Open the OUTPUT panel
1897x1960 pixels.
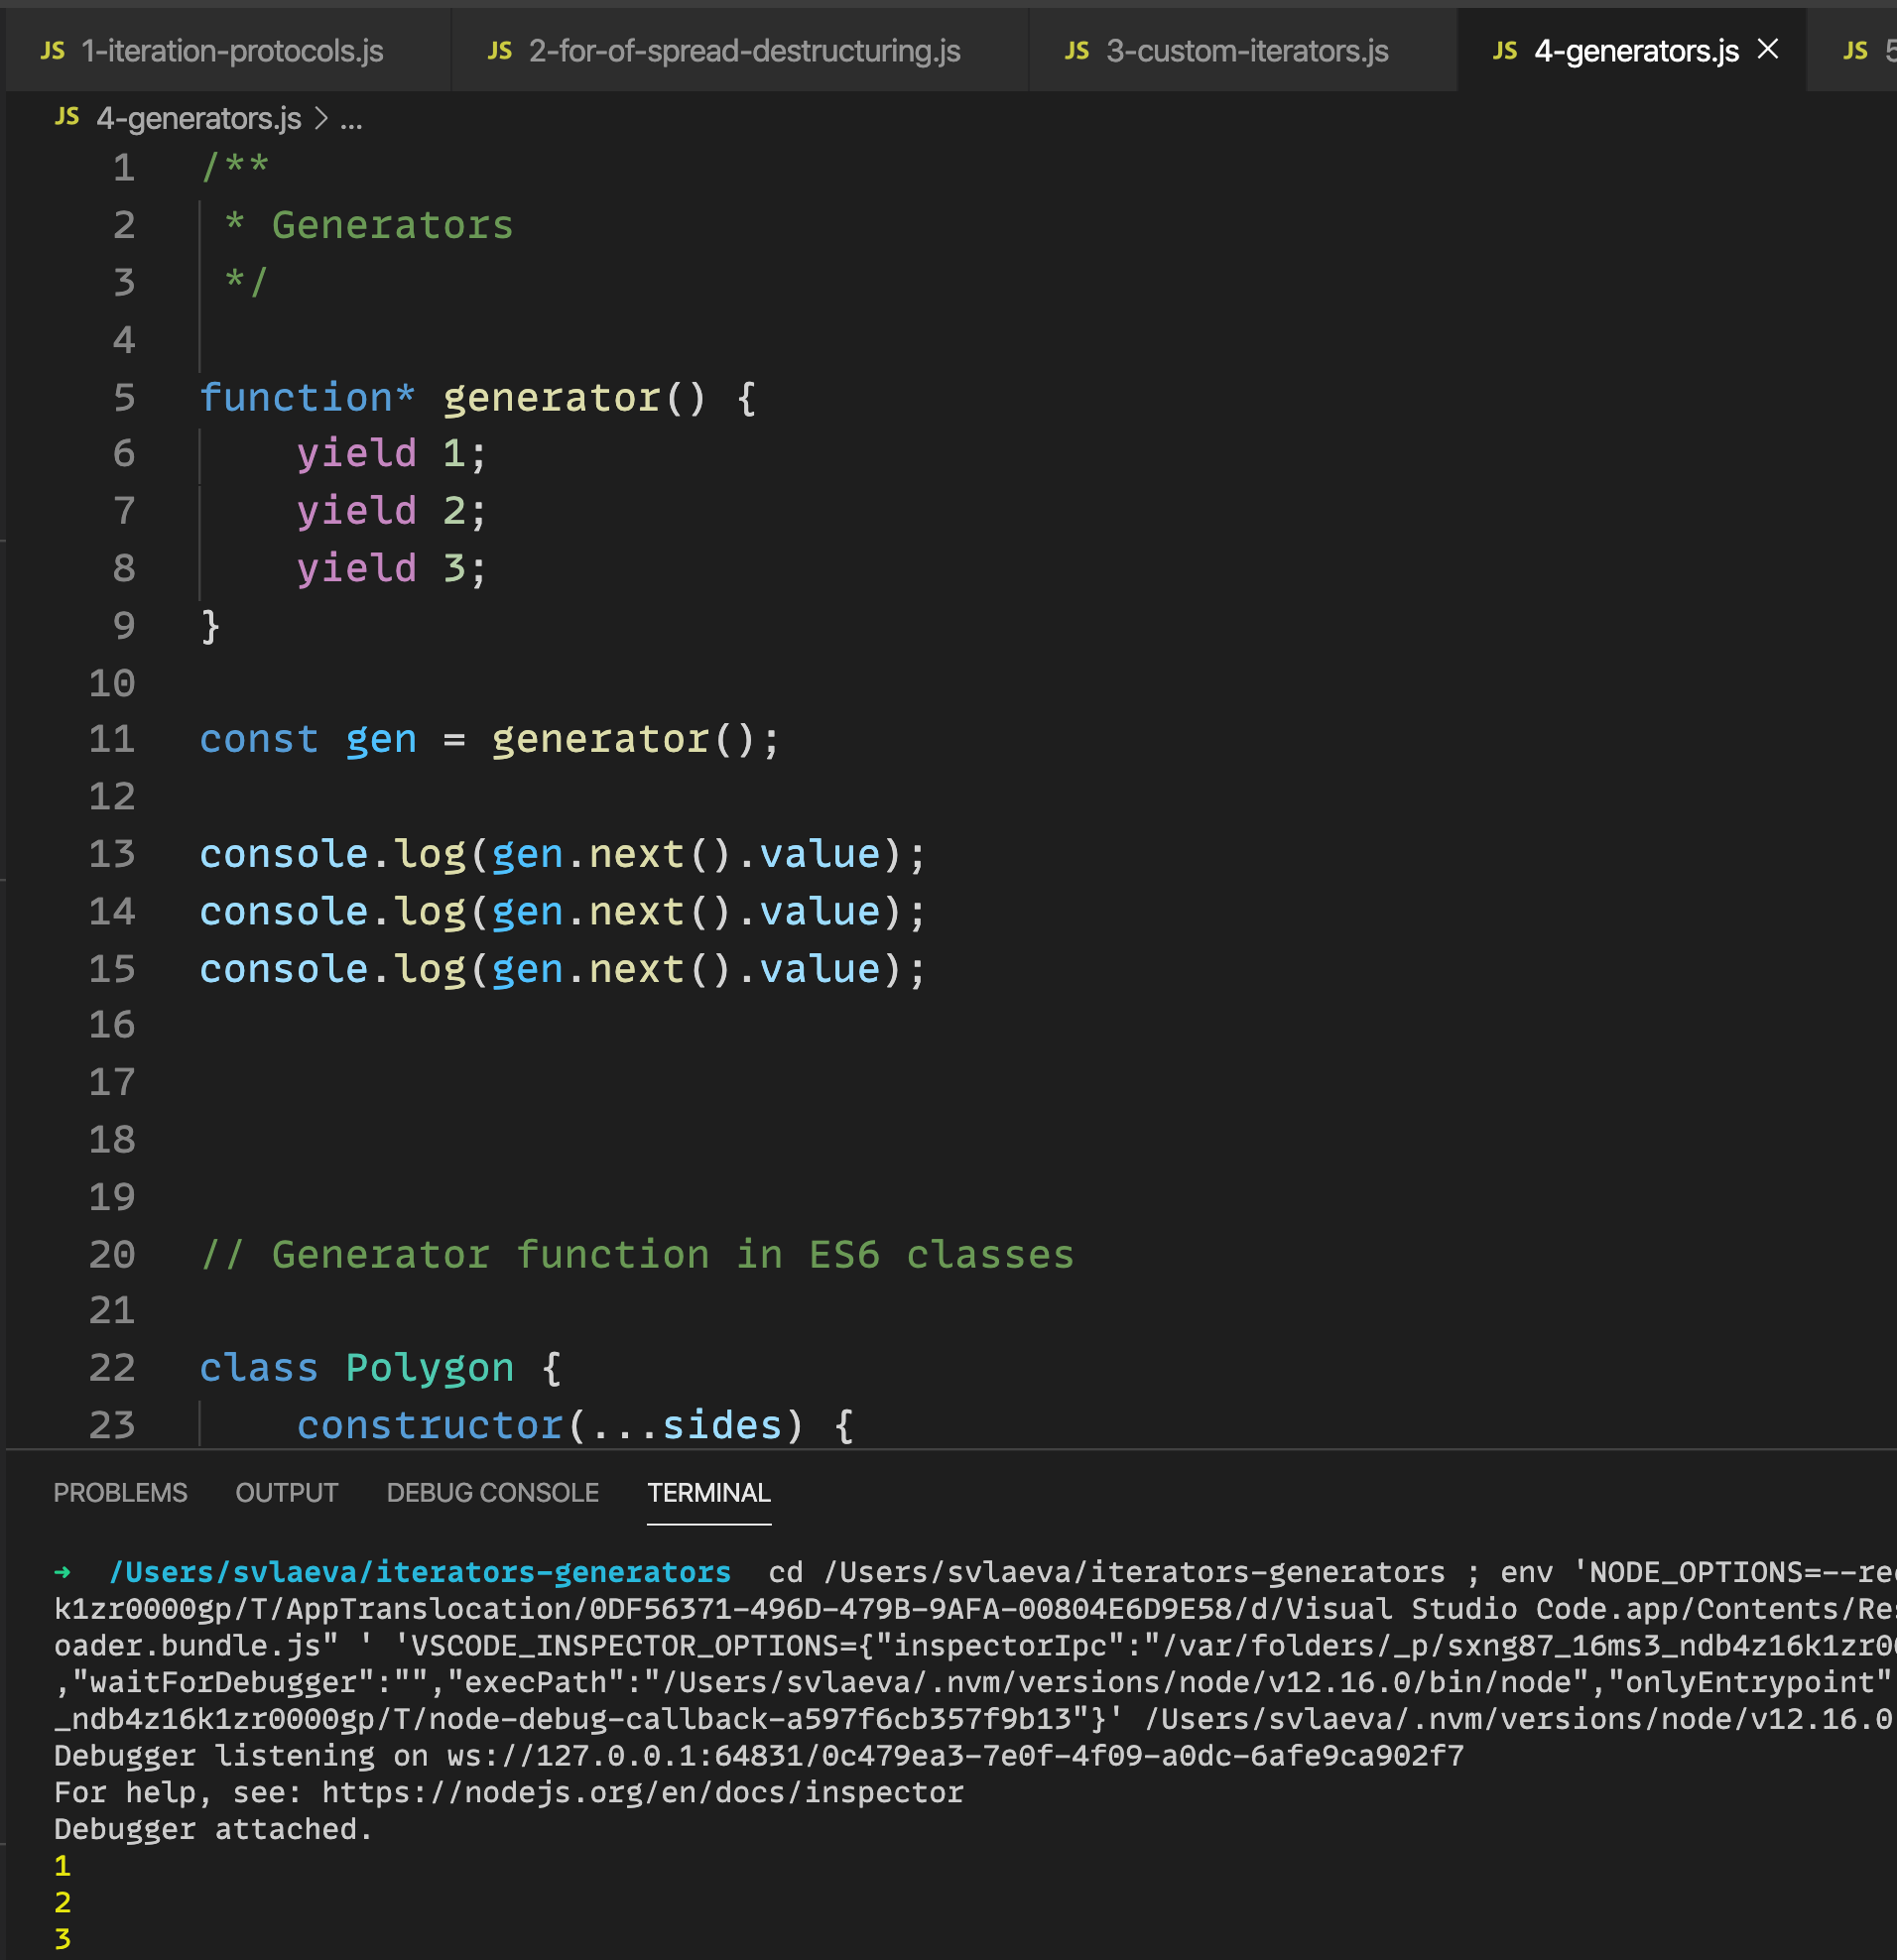coord(287,1492)
